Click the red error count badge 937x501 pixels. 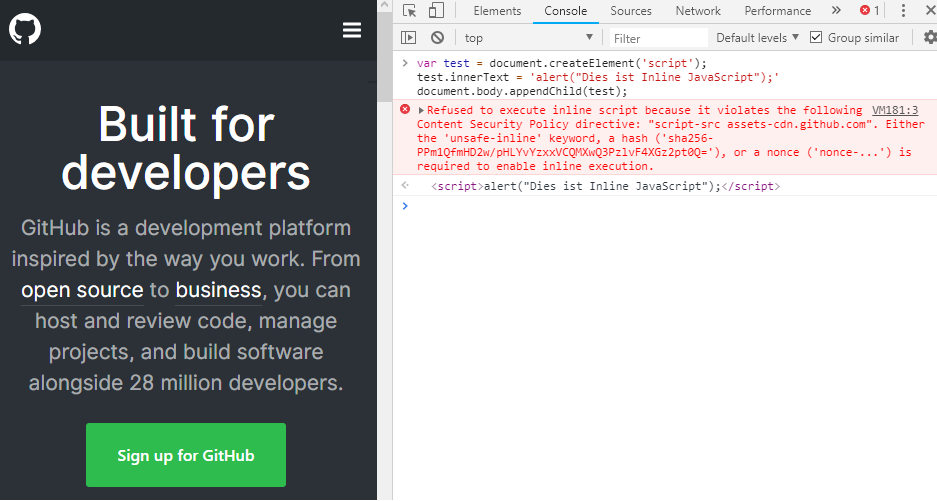[869, 11]
